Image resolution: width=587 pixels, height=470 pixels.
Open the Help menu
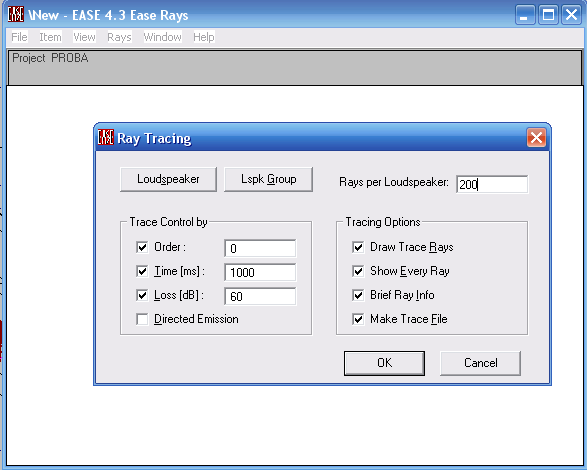[204, 37]
